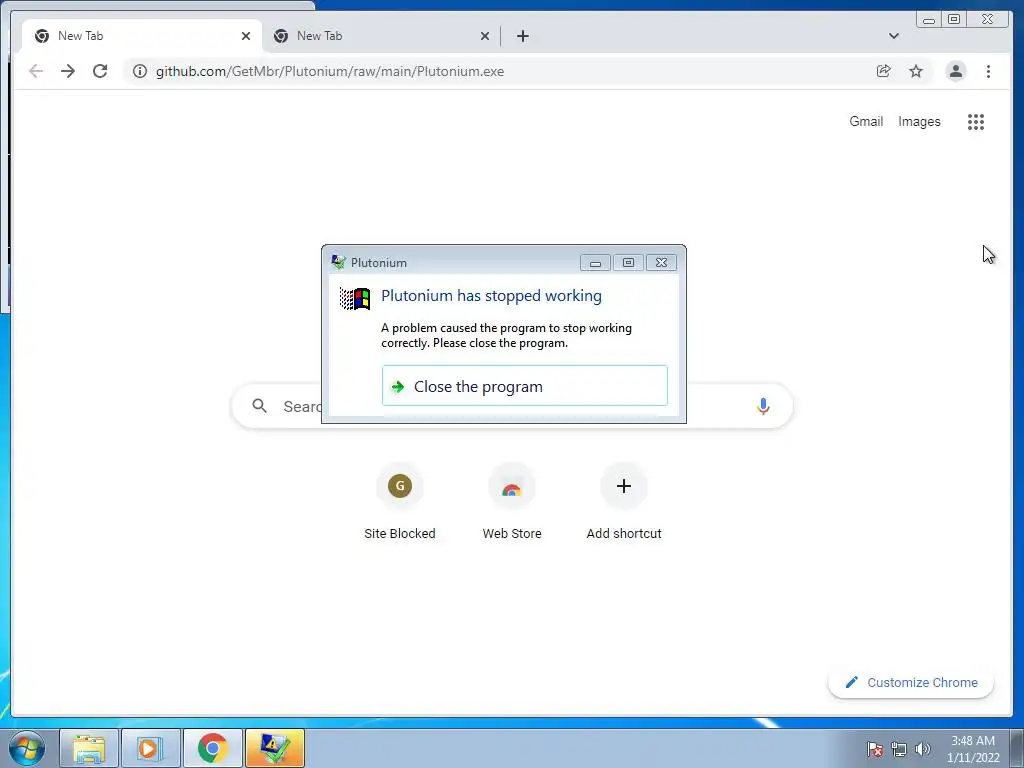This screenshot has height=768, width=1024.
Task: Open the Chrome profile avatar
Action: [x=955, y=71]
